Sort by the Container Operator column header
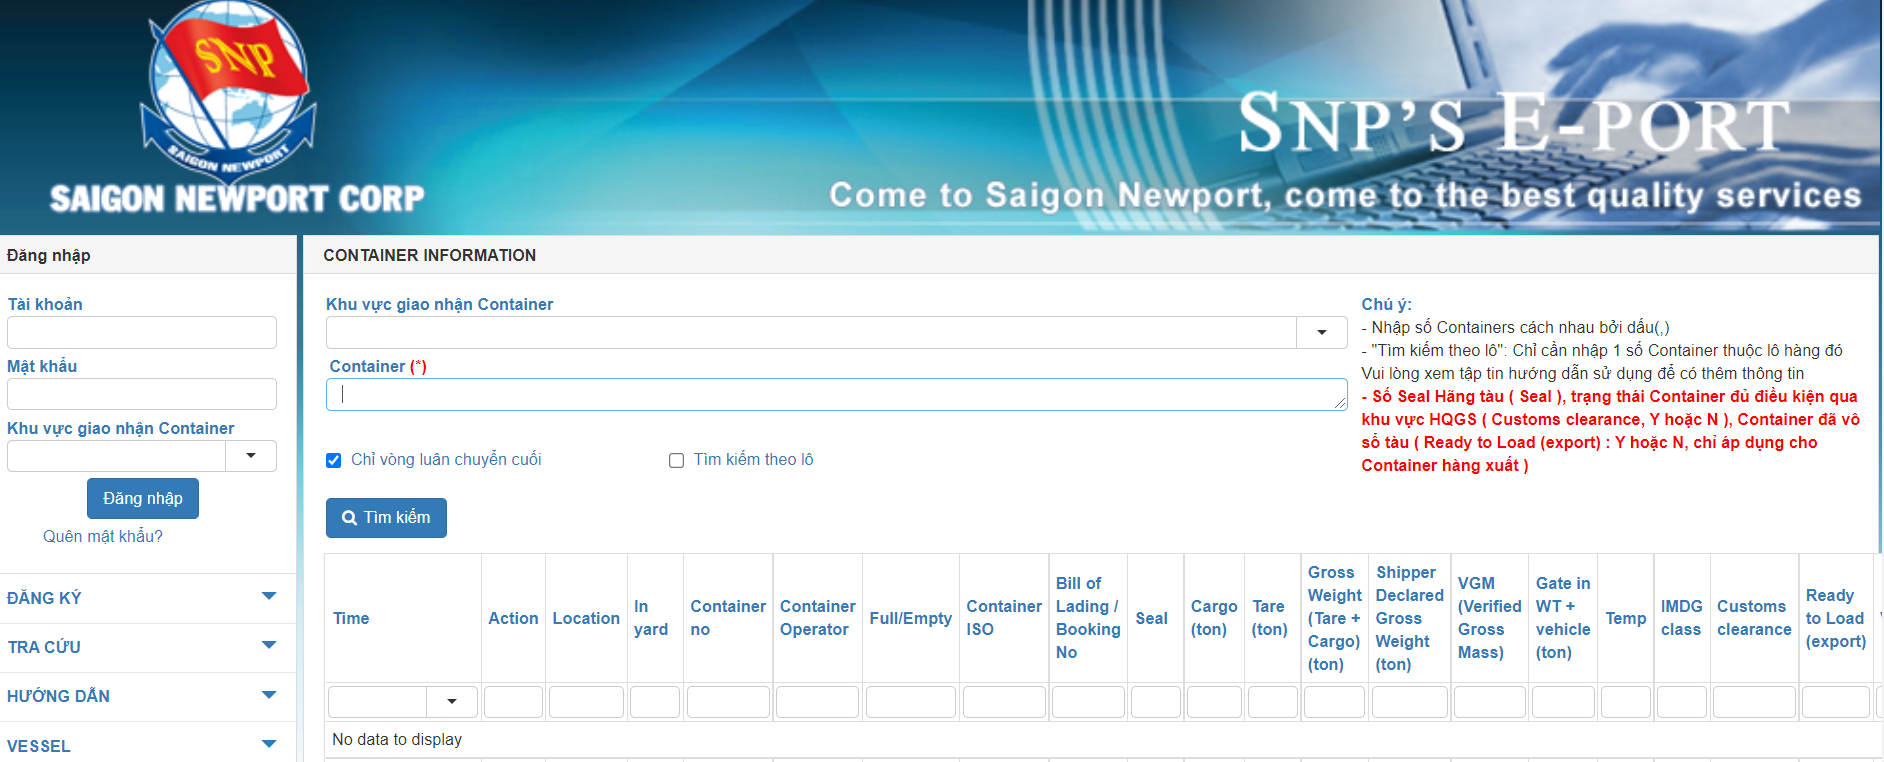This screenshot has width=1884, height=762. pos(818,618)
